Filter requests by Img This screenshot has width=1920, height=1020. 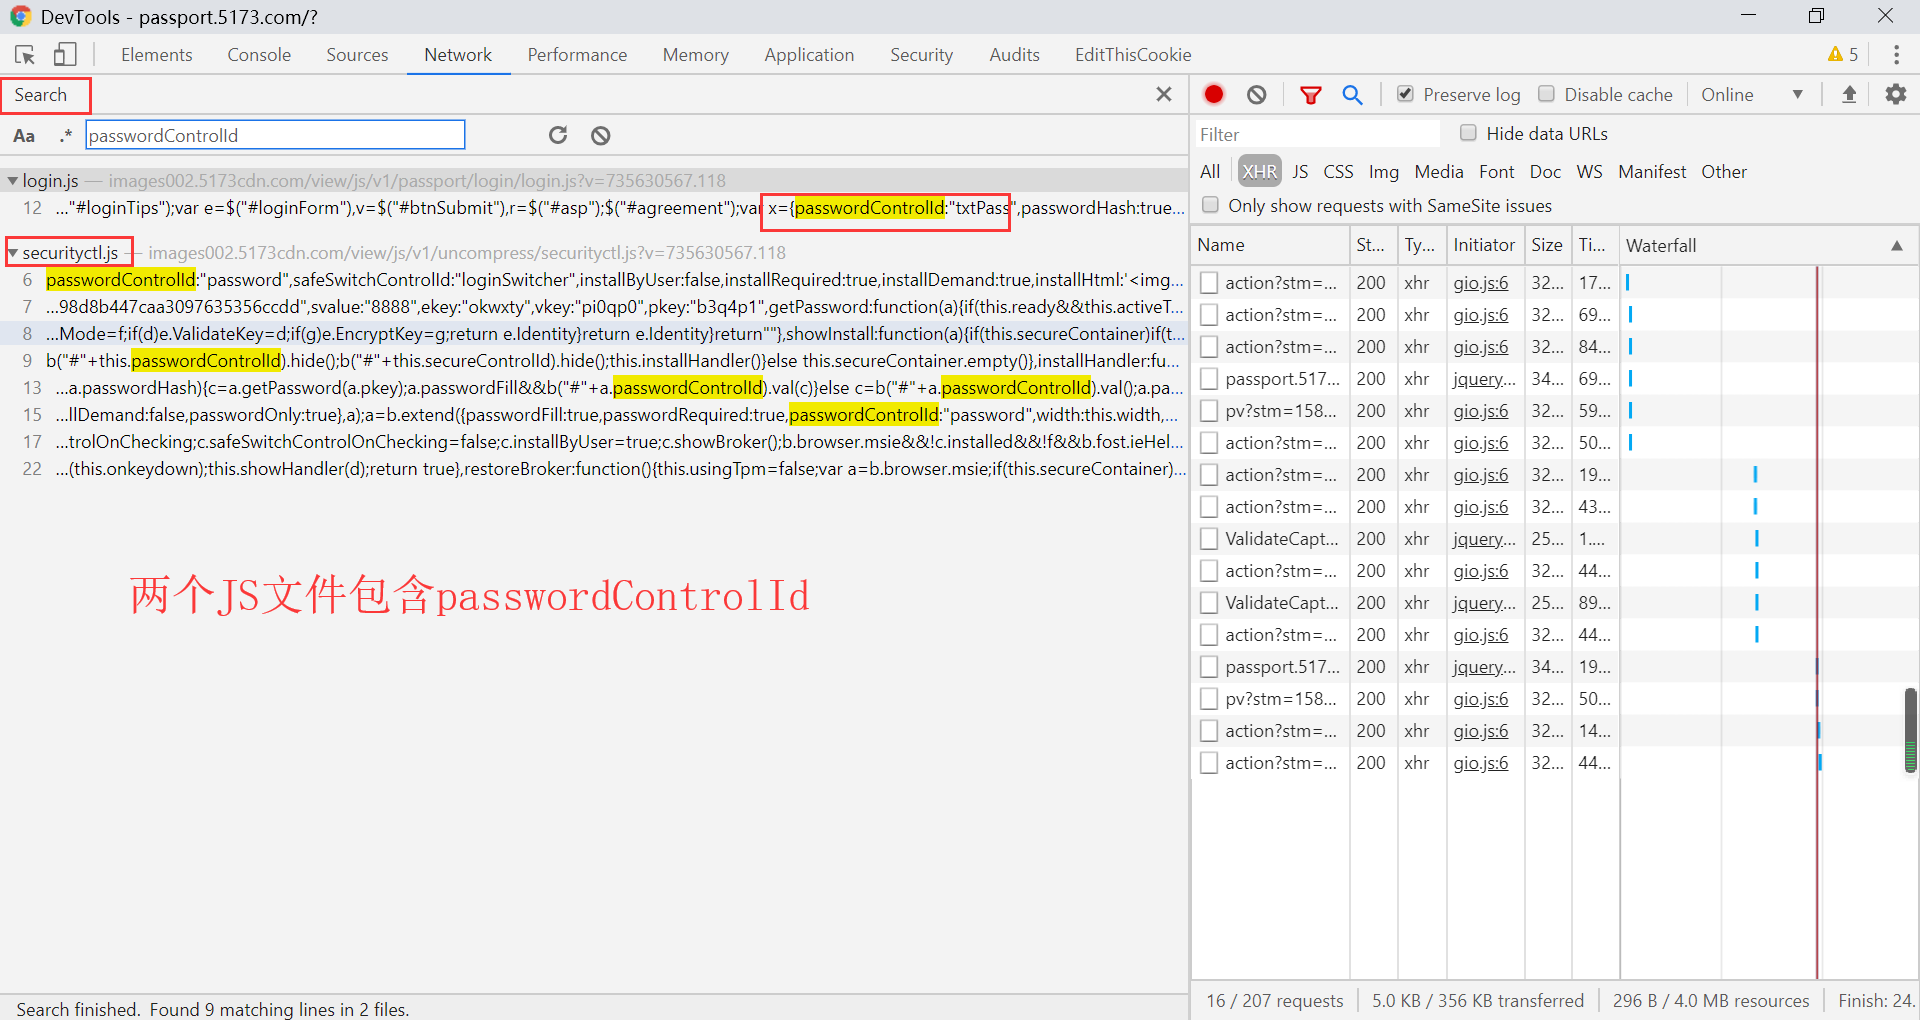1384,172
